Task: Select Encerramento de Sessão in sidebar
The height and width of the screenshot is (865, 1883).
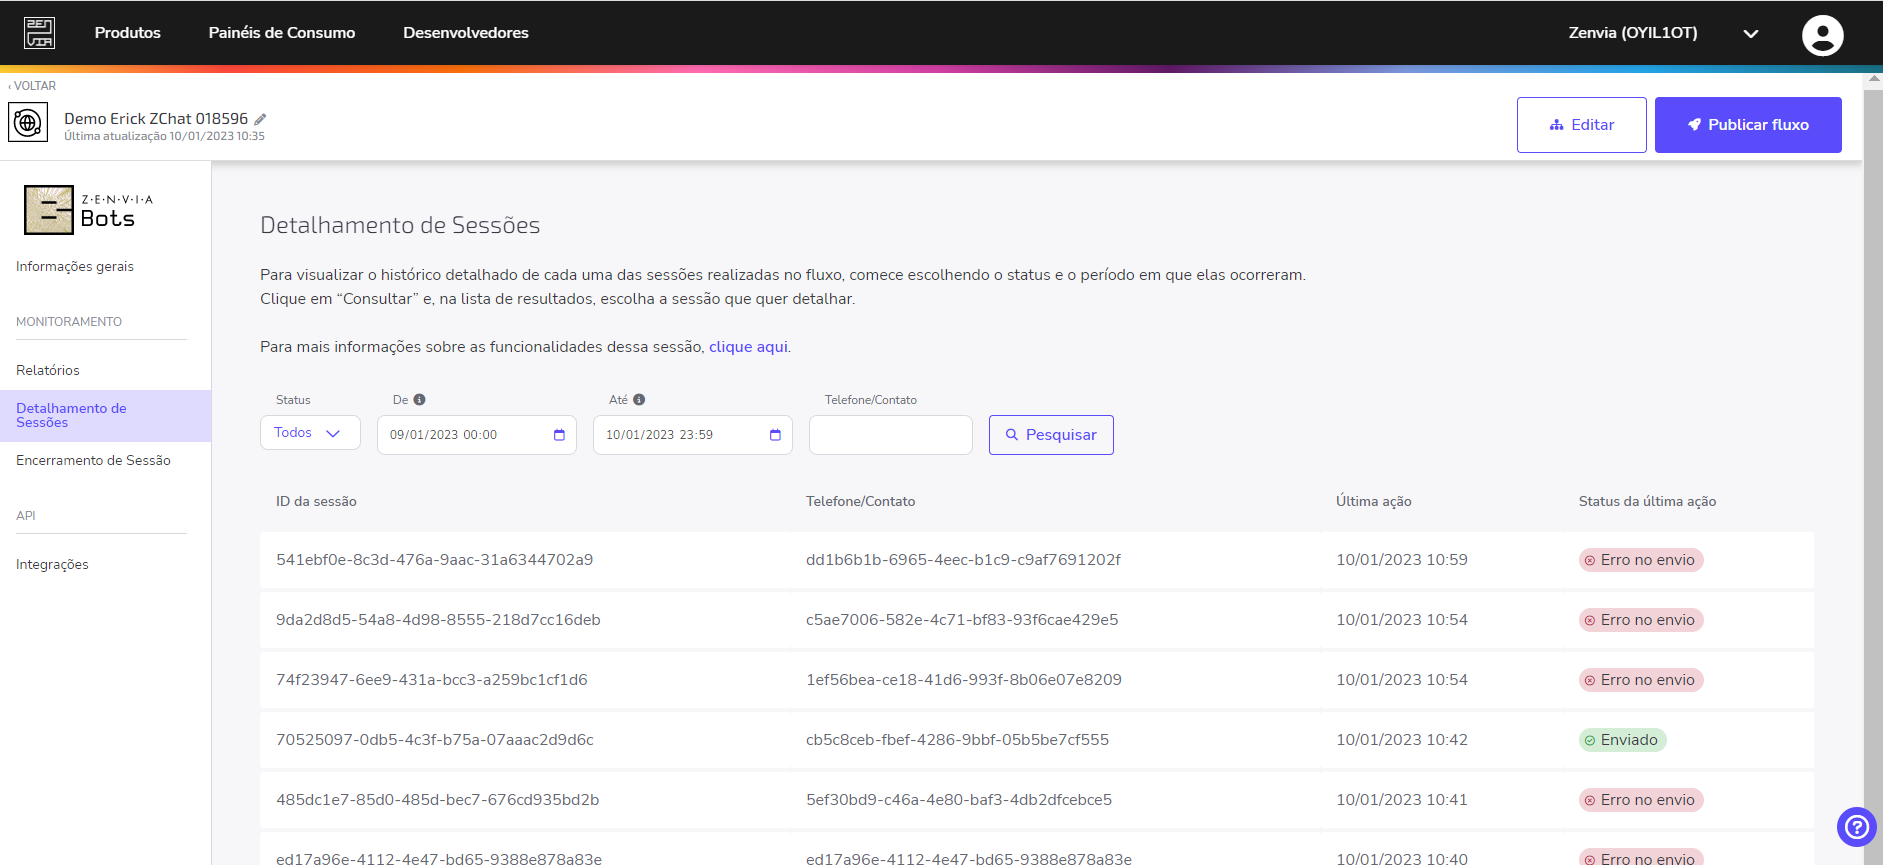Action: pos(93,461)
